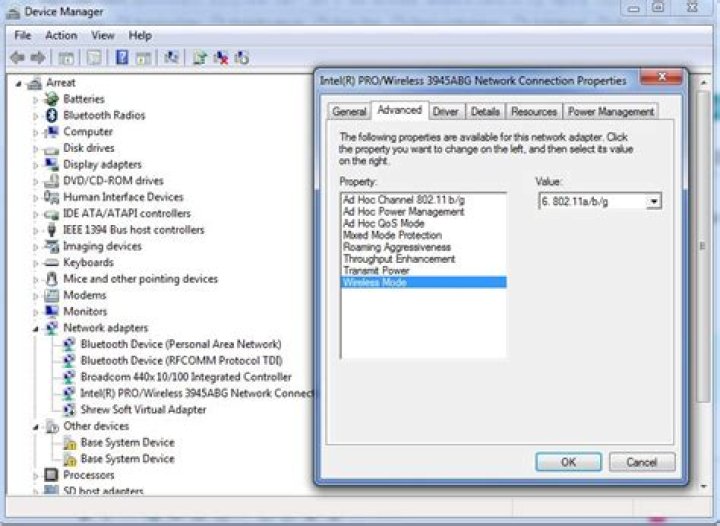Expand the Disk drives tree node
Viewport: 720px width, 526px height.
point(36,149)
